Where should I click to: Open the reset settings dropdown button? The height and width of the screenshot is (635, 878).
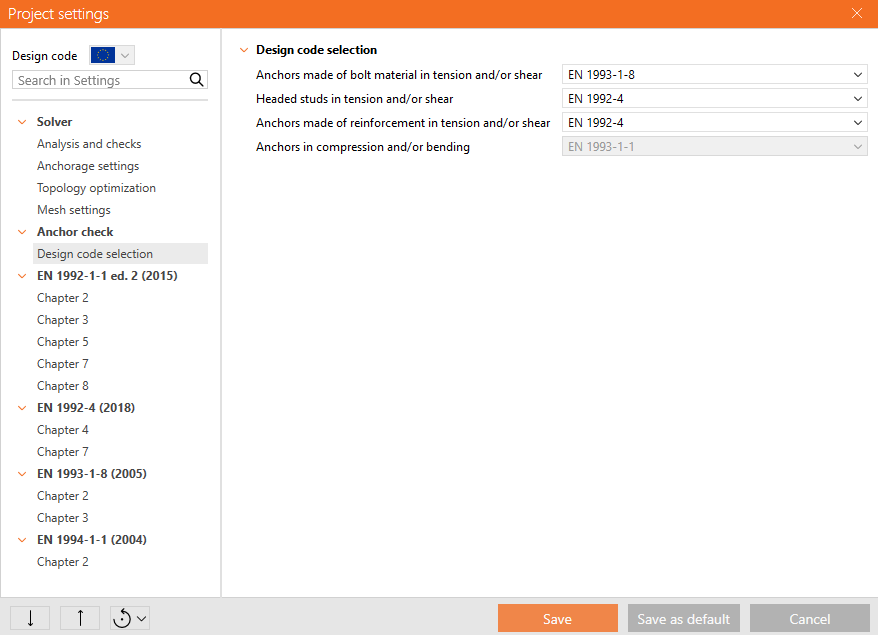(130, 618)
